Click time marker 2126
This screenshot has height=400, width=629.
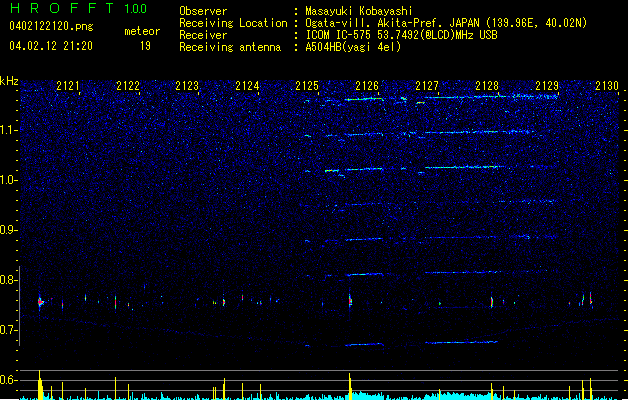coord(367,86)
